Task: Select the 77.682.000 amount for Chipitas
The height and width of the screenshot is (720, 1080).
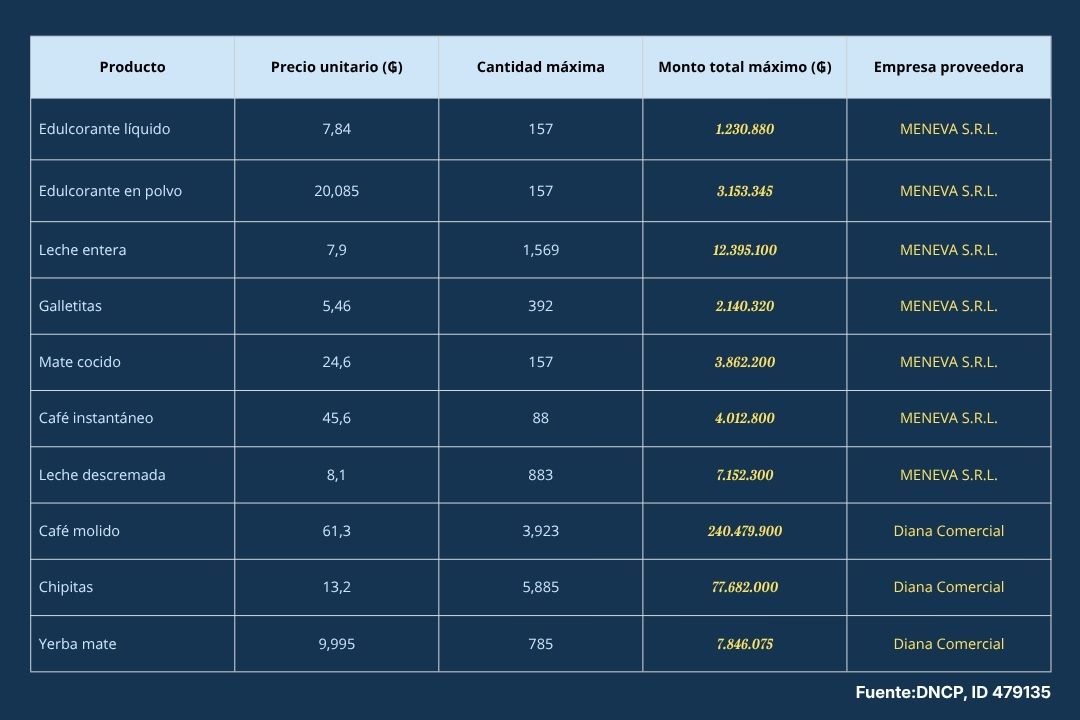Action: point(744,587)
